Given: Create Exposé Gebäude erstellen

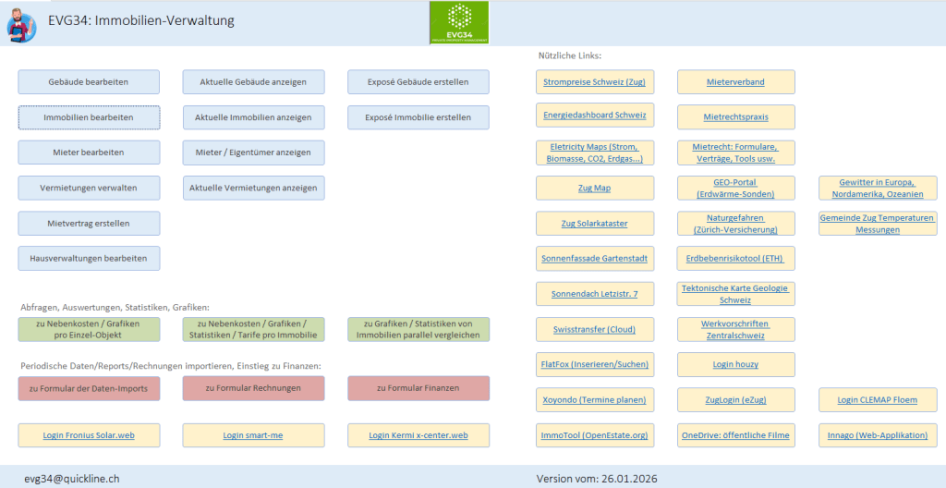Looking at the screenshot, I should click(418, 82).
